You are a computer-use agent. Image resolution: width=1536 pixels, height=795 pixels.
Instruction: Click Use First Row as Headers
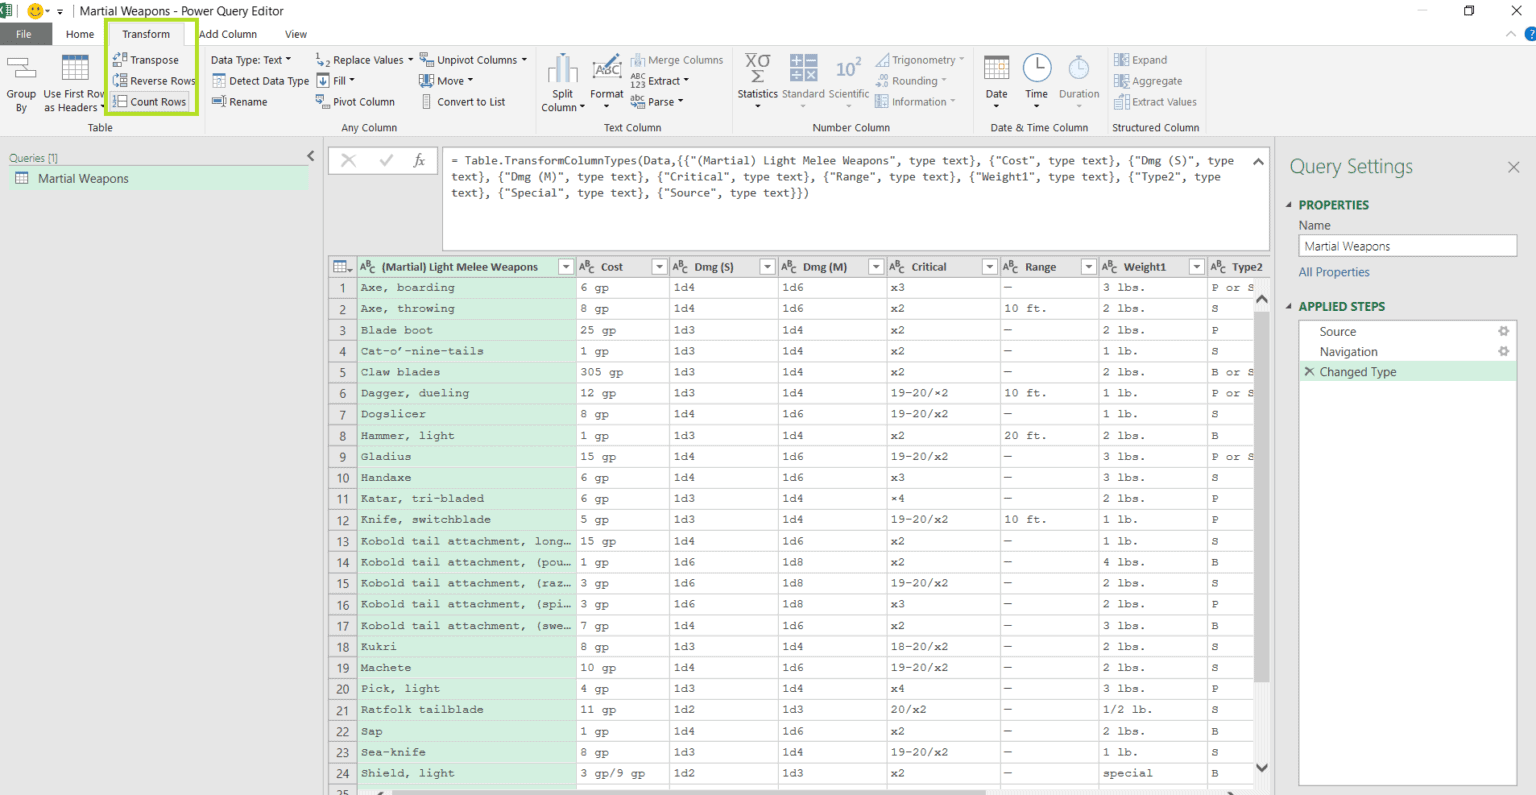pyautogui.click(x=74, y=80)
